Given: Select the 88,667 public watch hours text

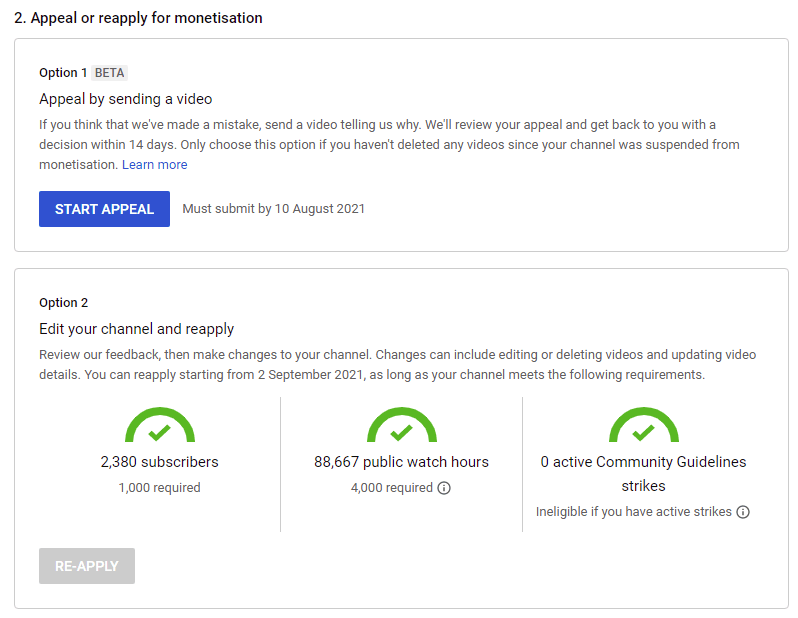Looking at the screenshot, I should pyautogui.click(x=401, y=462).
